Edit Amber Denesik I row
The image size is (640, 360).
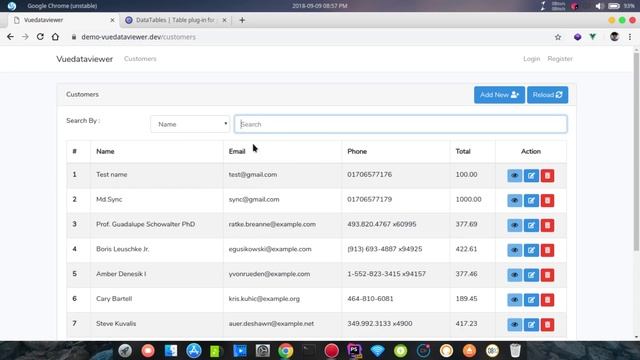531,275
